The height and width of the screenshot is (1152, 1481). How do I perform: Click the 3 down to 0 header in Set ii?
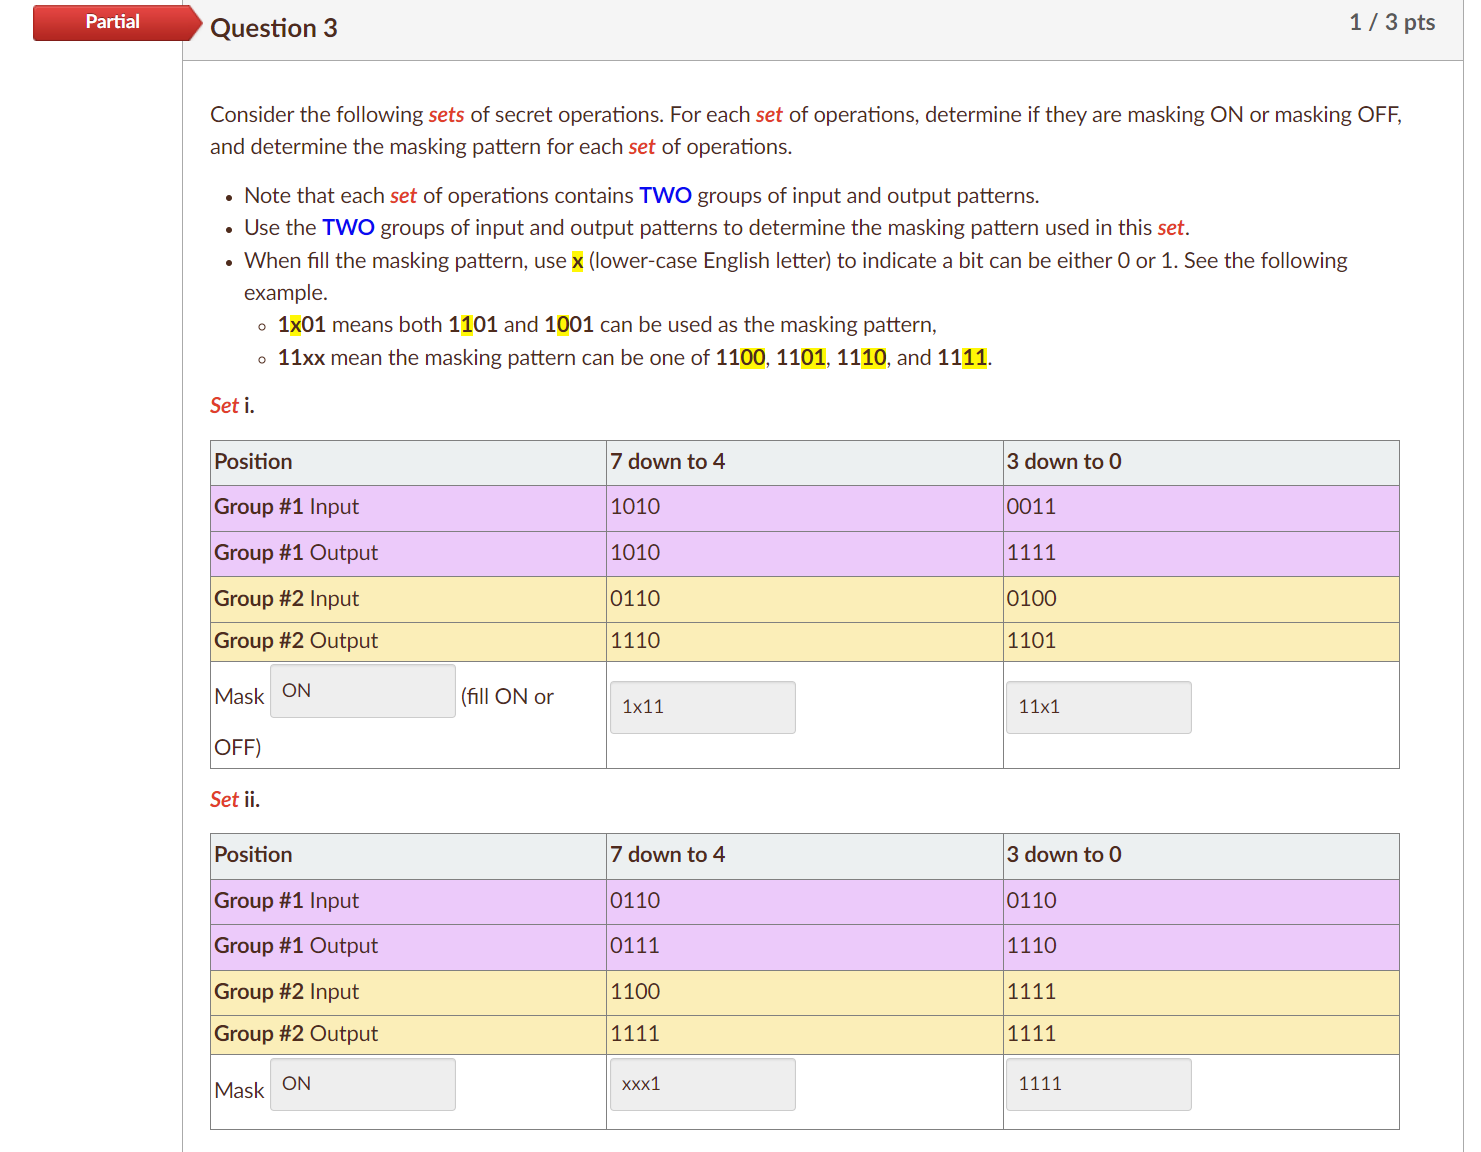click(1064, 855)
